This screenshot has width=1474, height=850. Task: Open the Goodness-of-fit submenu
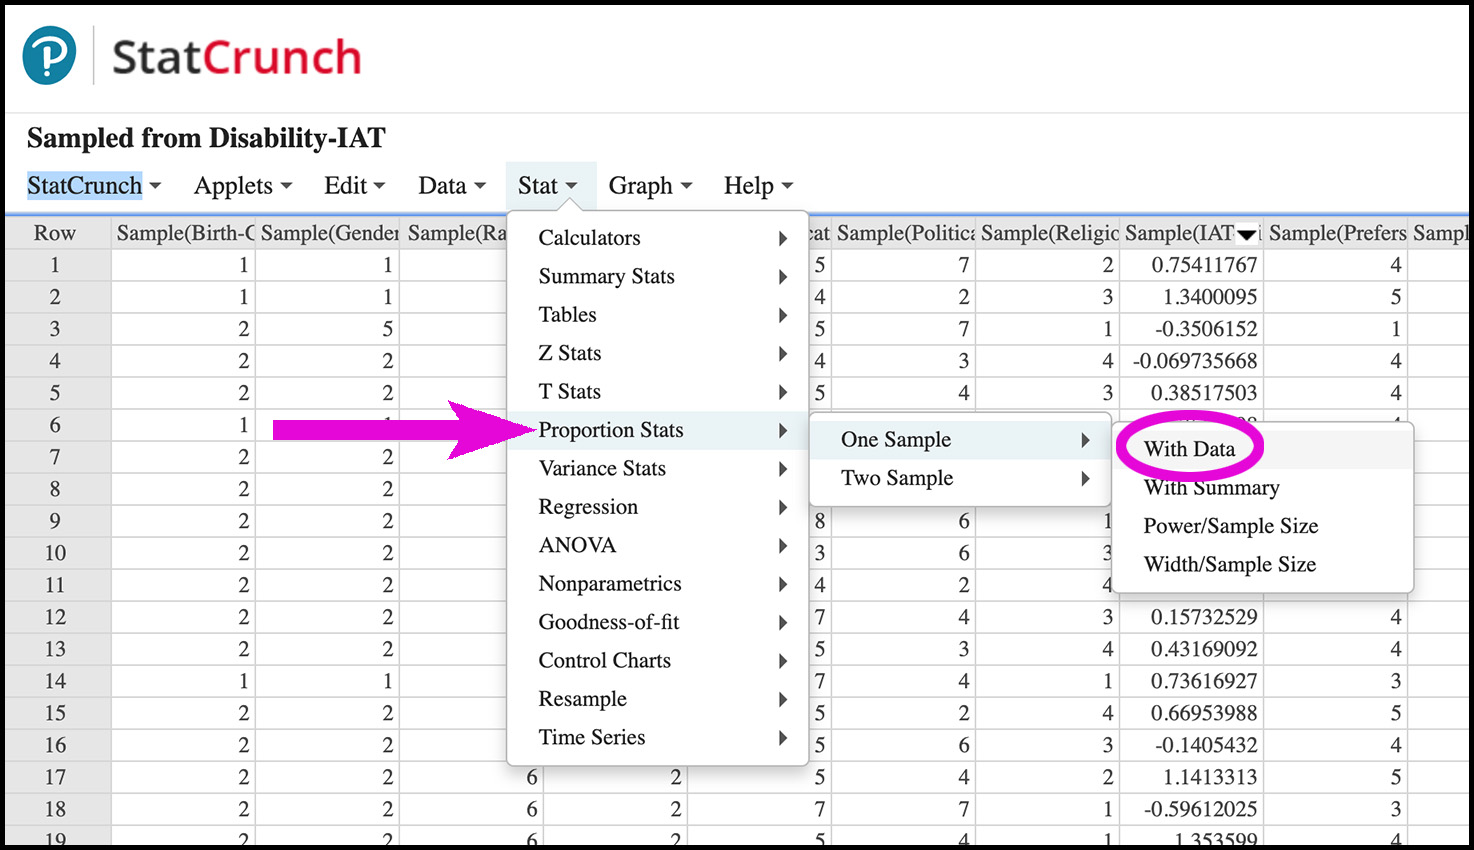pyautogui.click(x=658, y=623)
